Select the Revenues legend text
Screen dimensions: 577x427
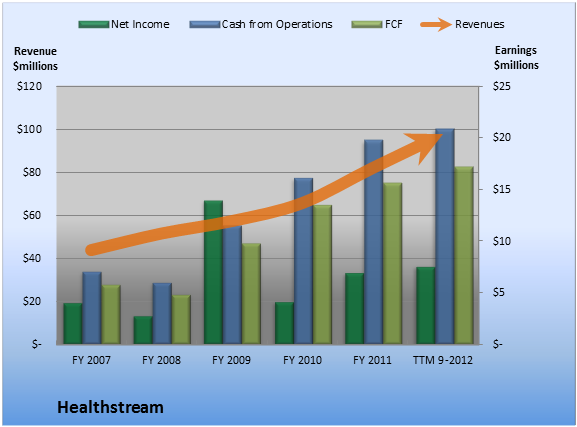[x=479, y=24]
